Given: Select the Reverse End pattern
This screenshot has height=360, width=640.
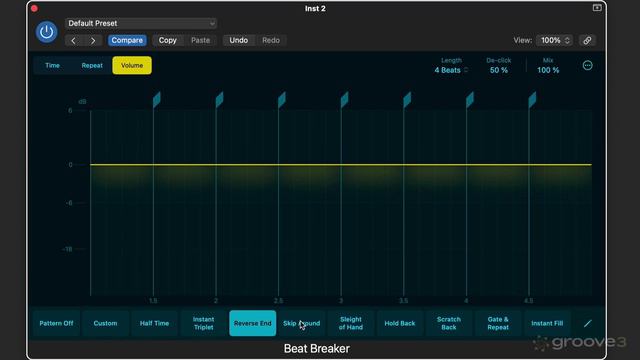Looking at the screenshot, I should pyautogui.click(x=253, y=323).
